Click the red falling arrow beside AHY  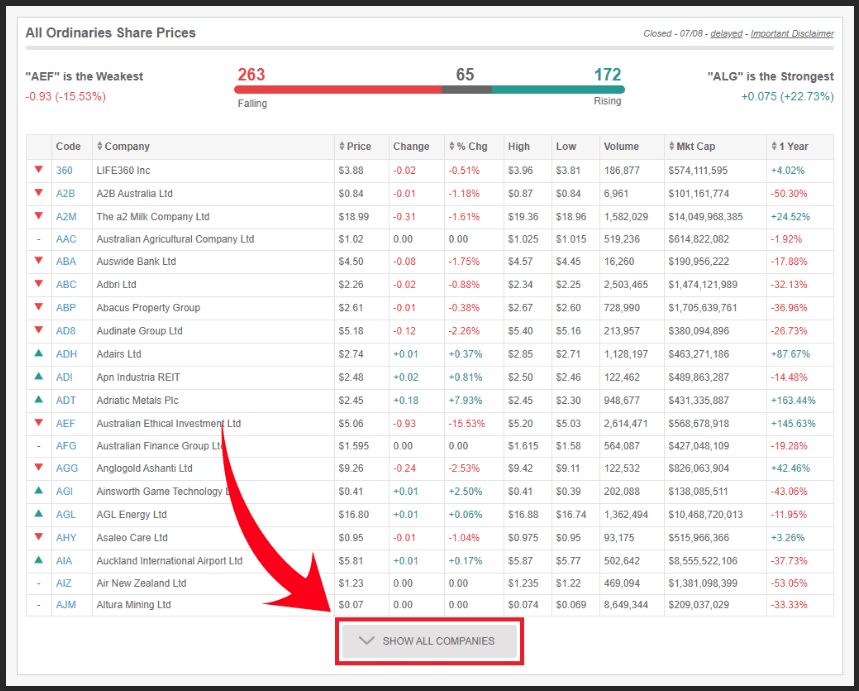38,536
